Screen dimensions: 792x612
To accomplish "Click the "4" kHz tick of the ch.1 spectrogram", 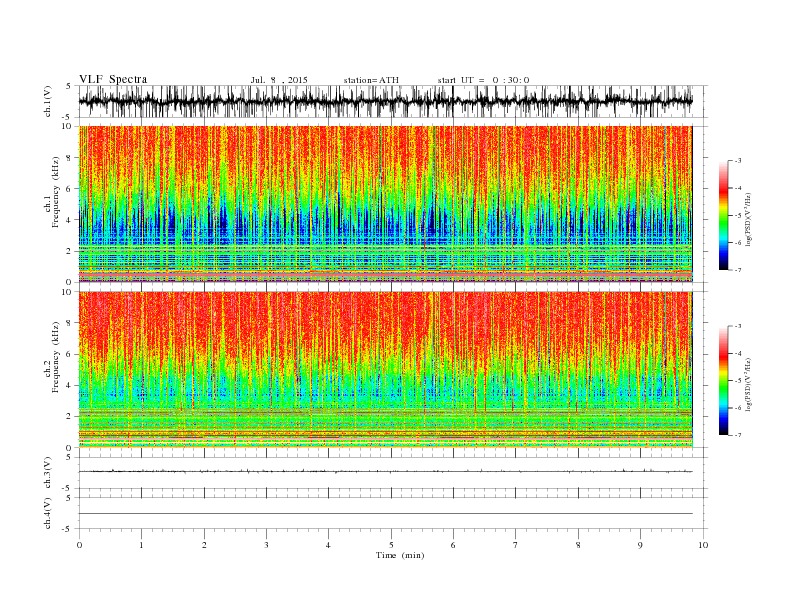I will [70, 220].
